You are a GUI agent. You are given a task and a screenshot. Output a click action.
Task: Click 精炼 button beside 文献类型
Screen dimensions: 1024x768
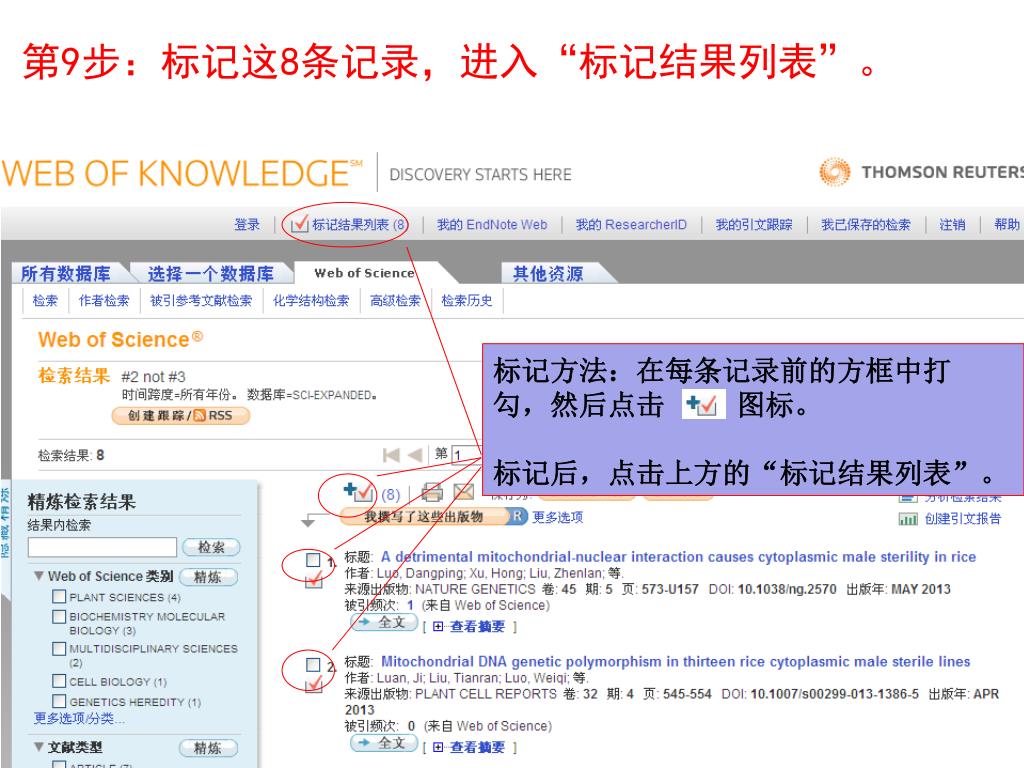pos(207,748)
